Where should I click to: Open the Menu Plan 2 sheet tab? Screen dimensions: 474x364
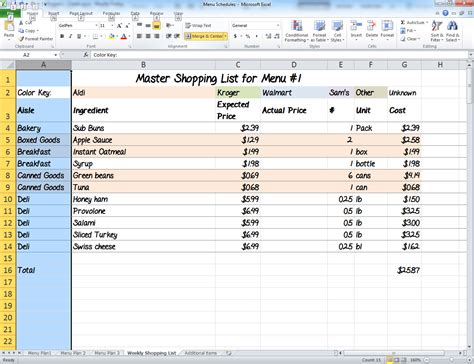[x=73, y=353]
